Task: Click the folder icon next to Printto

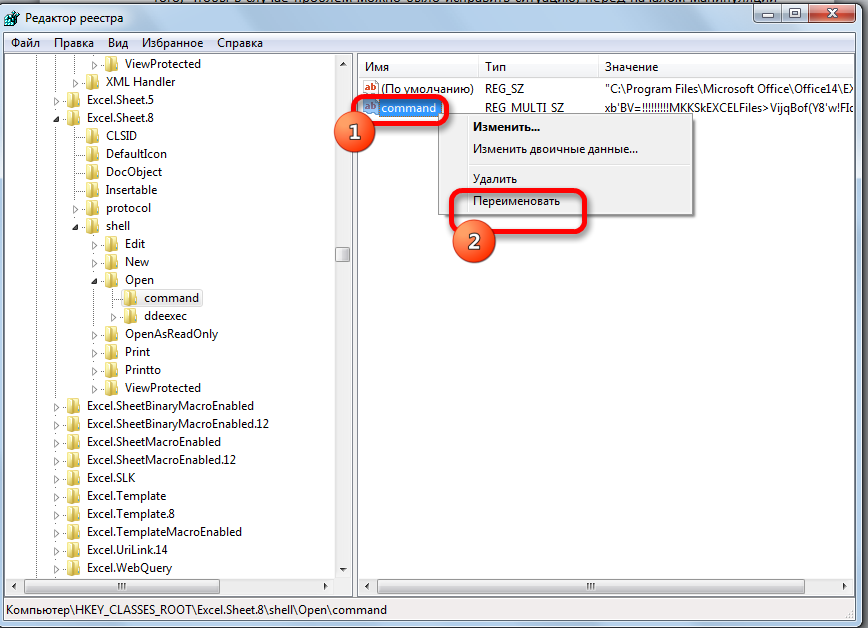Action: (111, 370)
